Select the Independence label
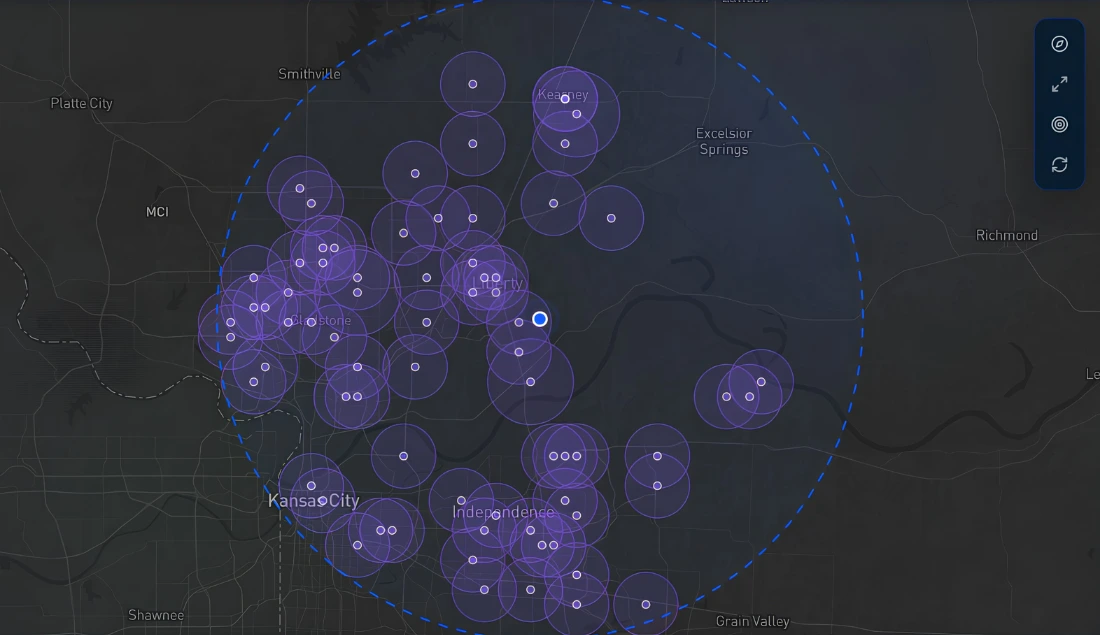 coord(503,512)
